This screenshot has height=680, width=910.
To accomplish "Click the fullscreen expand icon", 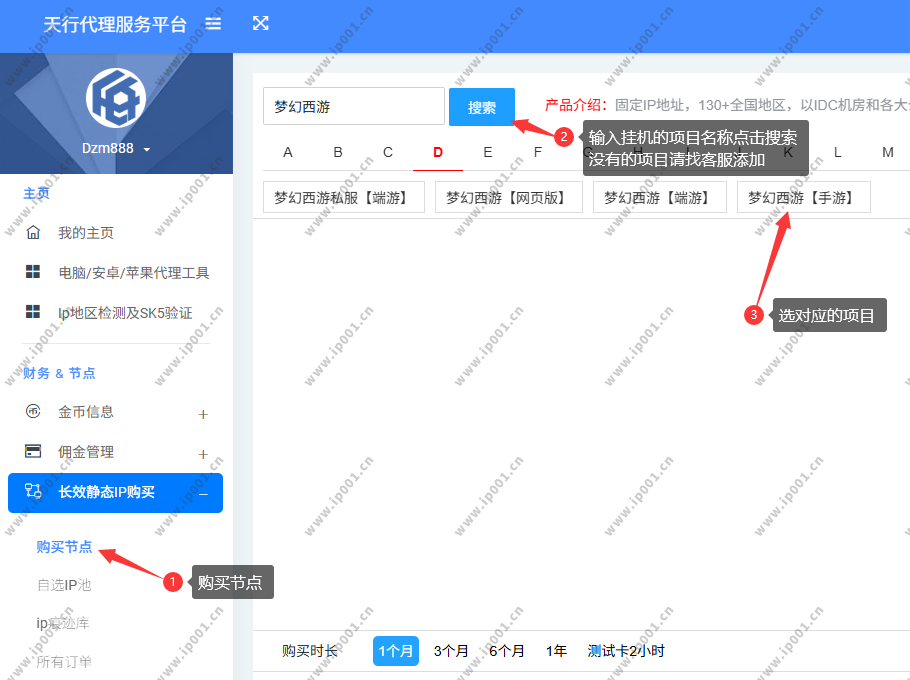I will pos(261,24).
